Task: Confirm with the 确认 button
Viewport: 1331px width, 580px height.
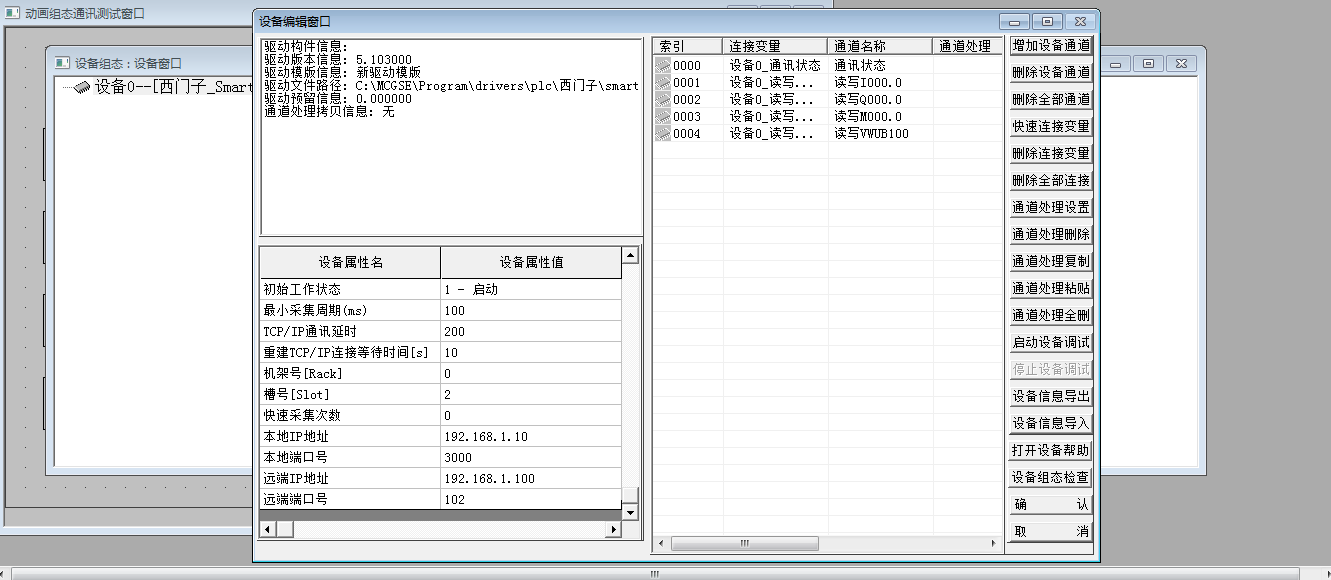Action: (1050, 505)
